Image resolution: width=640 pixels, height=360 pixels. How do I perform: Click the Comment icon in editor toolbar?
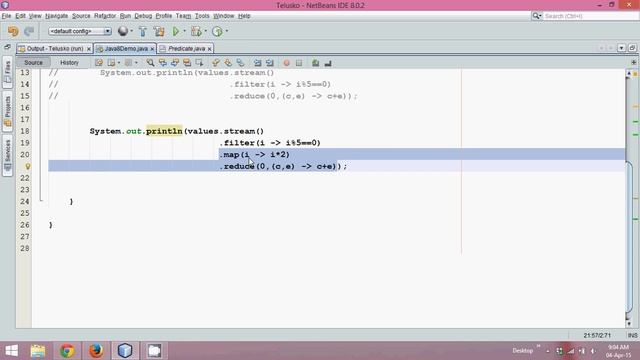(316, 63)
